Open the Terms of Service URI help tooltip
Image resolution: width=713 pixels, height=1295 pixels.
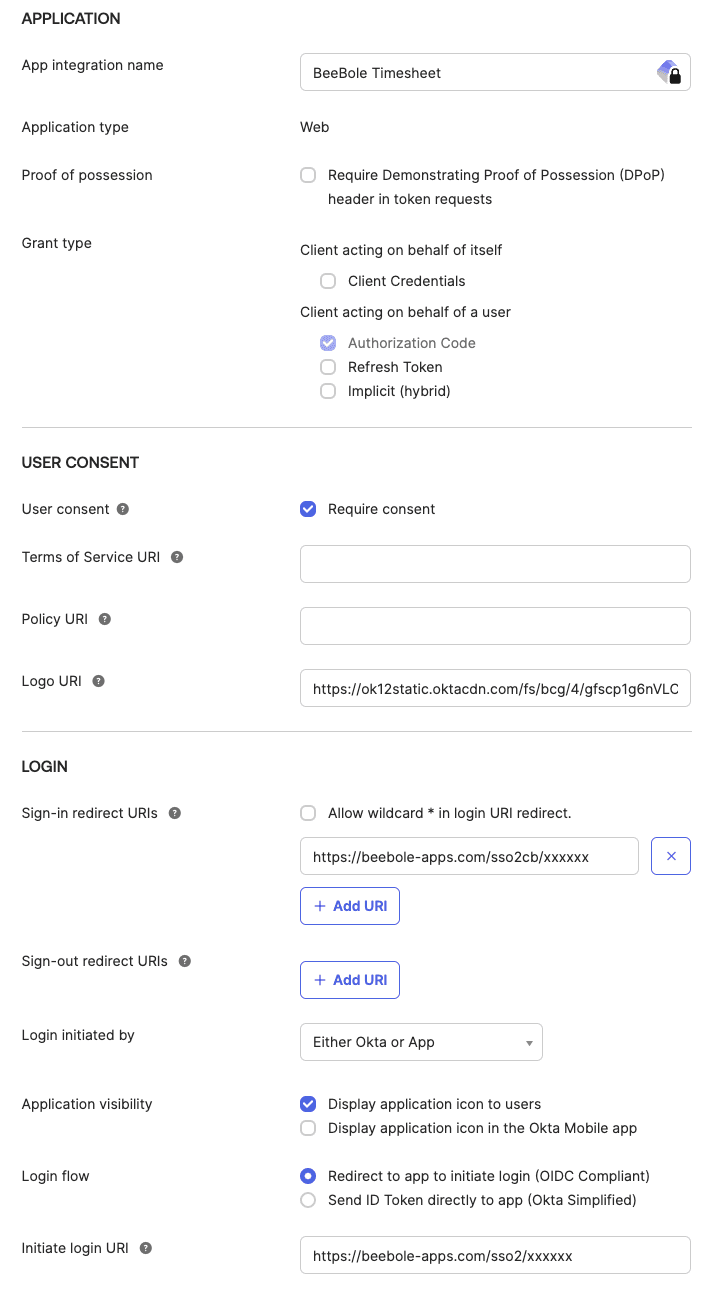pos(176,557)
